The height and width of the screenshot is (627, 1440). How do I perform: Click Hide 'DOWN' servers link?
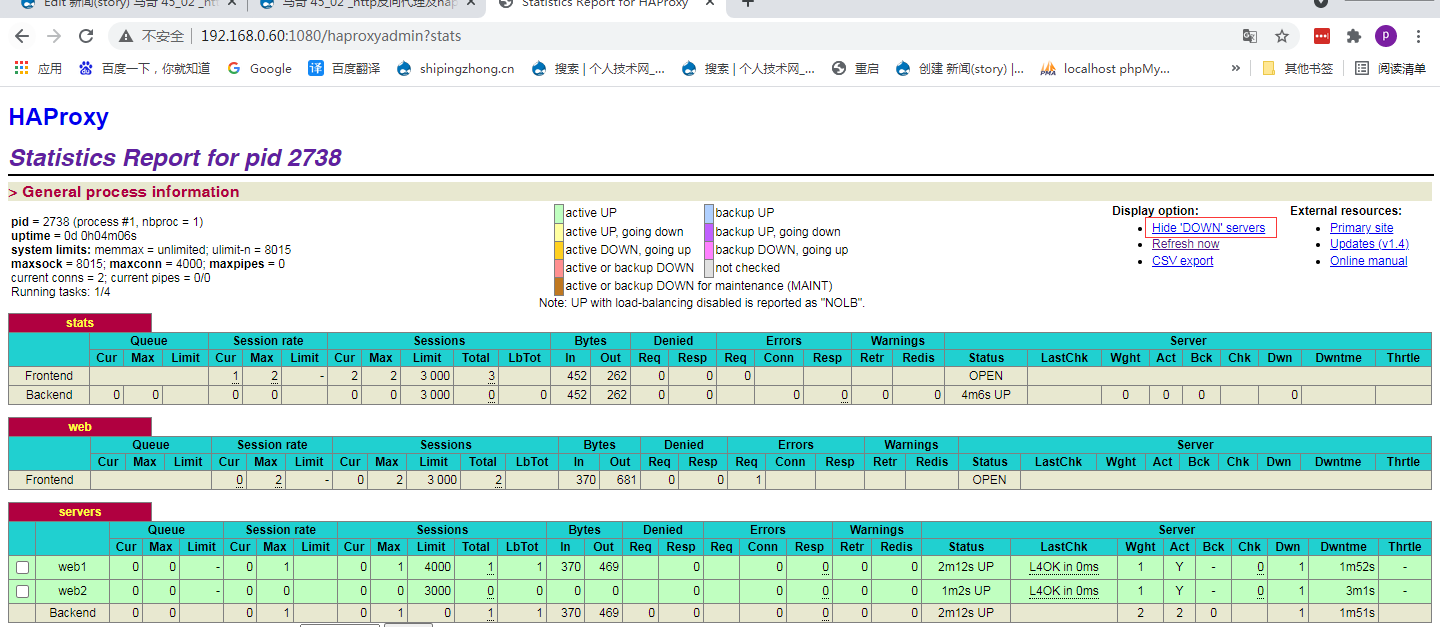[x=1208, y=228]
